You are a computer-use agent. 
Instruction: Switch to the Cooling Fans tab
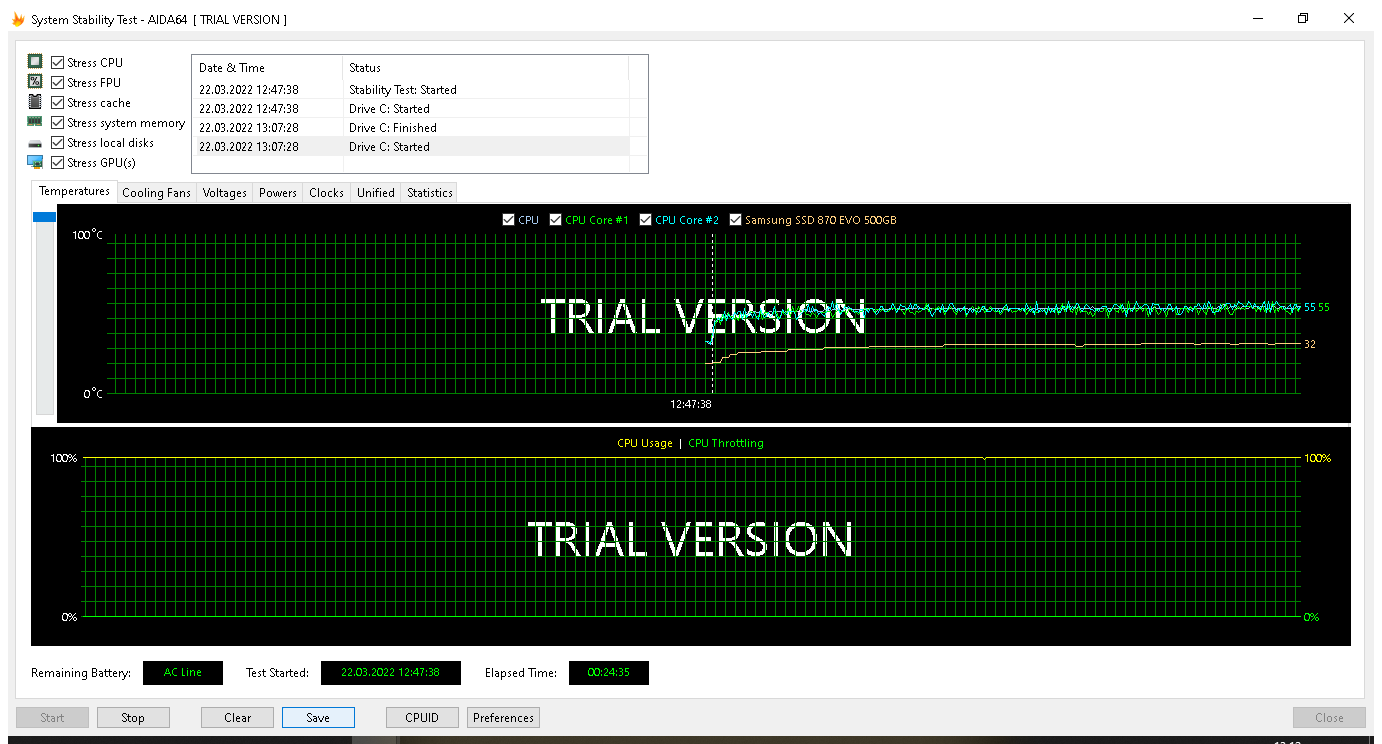(156, 193)
